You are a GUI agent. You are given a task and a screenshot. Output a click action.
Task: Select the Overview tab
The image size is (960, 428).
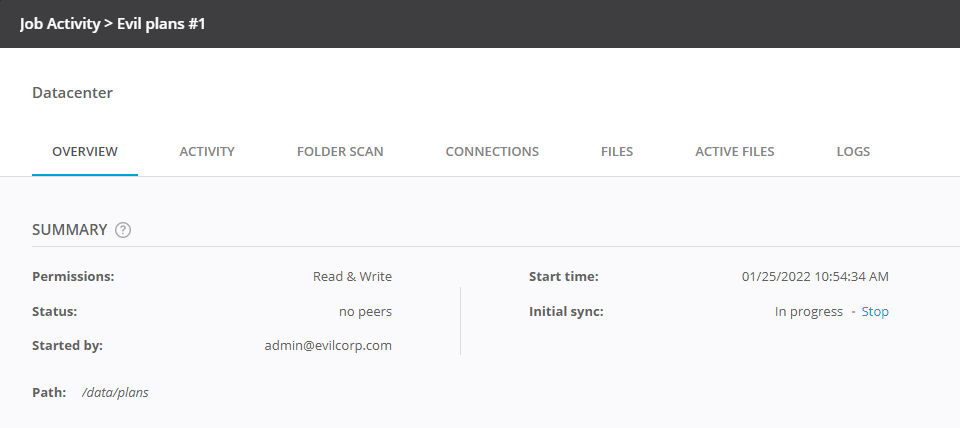[x=85, y=152]
